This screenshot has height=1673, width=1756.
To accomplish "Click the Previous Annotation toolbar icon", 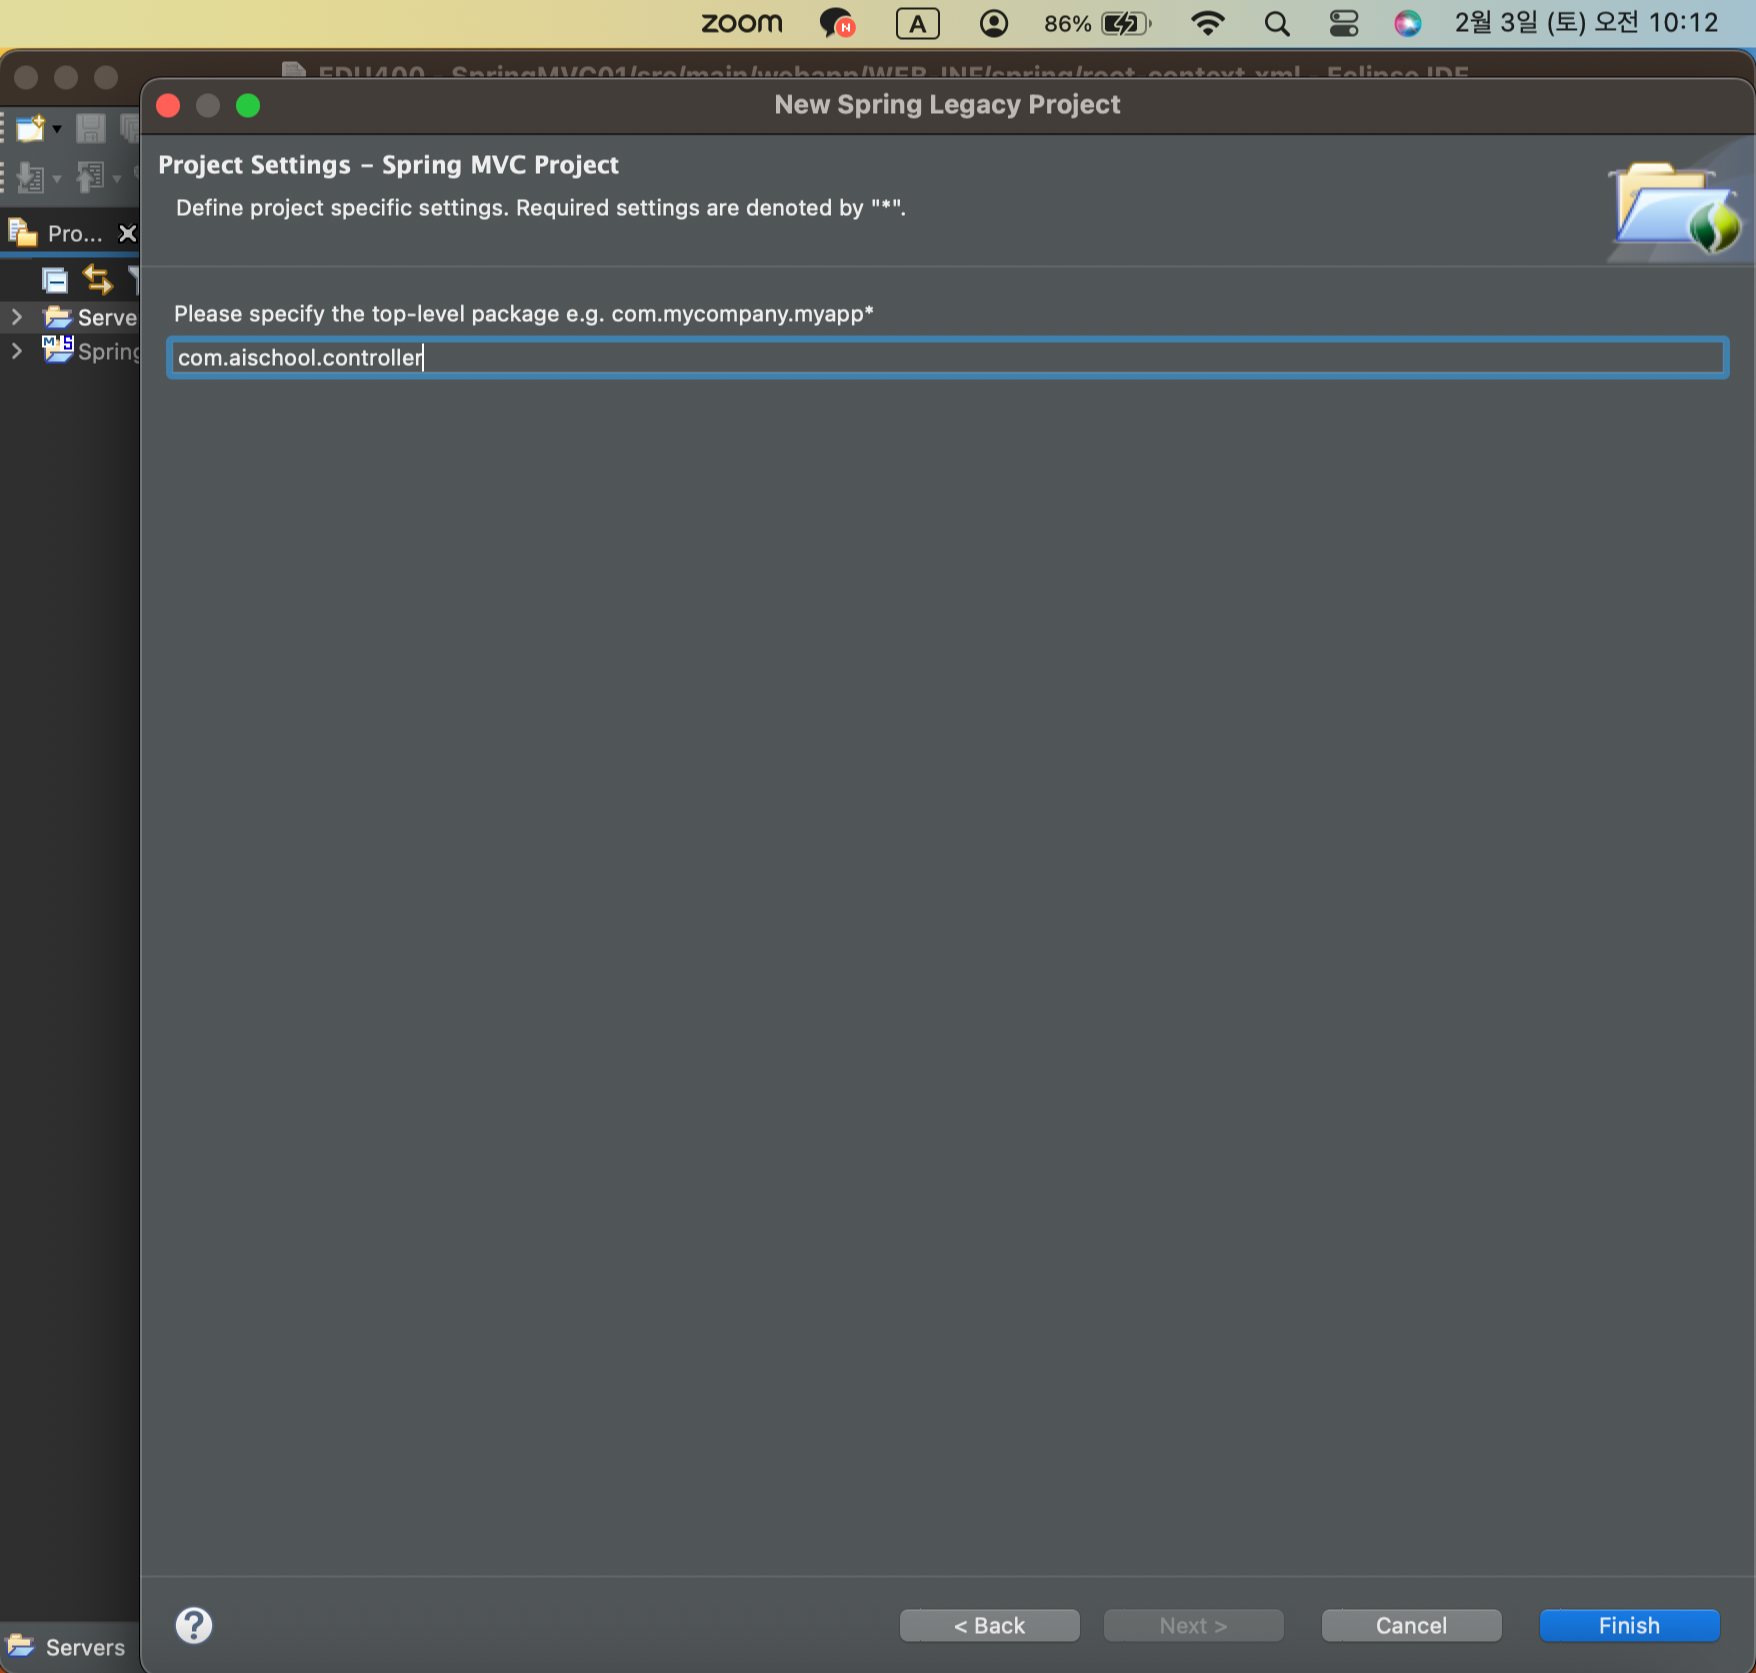I will (90, 178).
